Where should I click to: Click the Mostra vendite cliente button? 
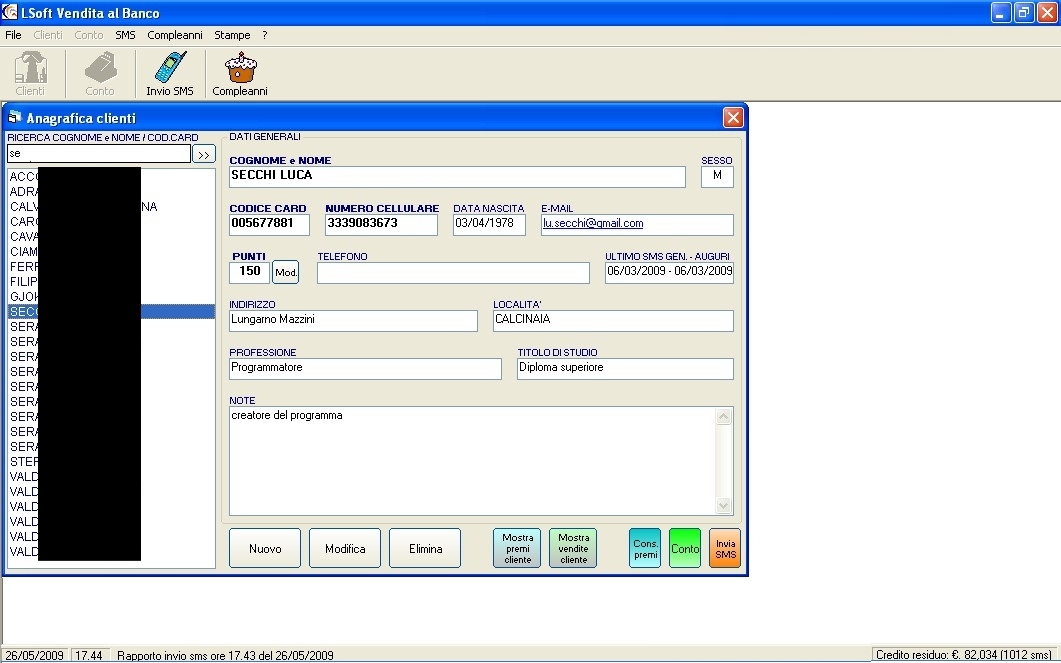point(574,549)
